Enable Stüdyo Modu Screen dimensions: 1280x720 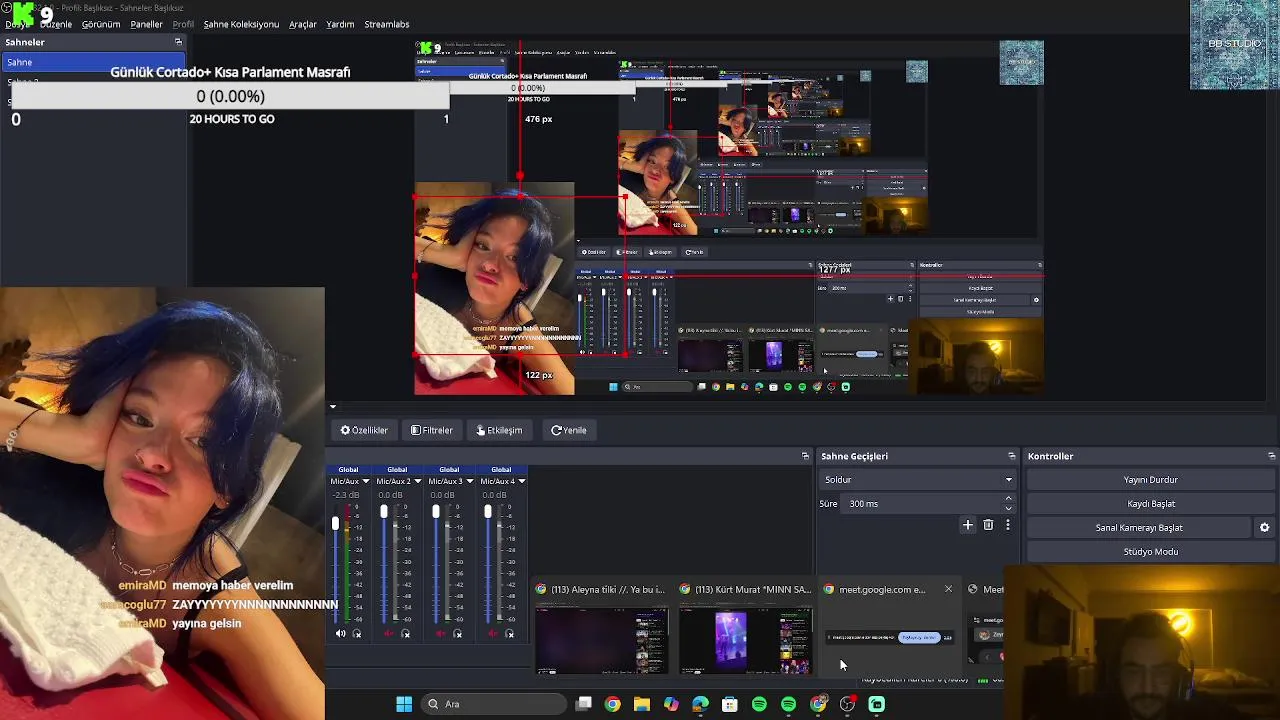point(1150,552)
